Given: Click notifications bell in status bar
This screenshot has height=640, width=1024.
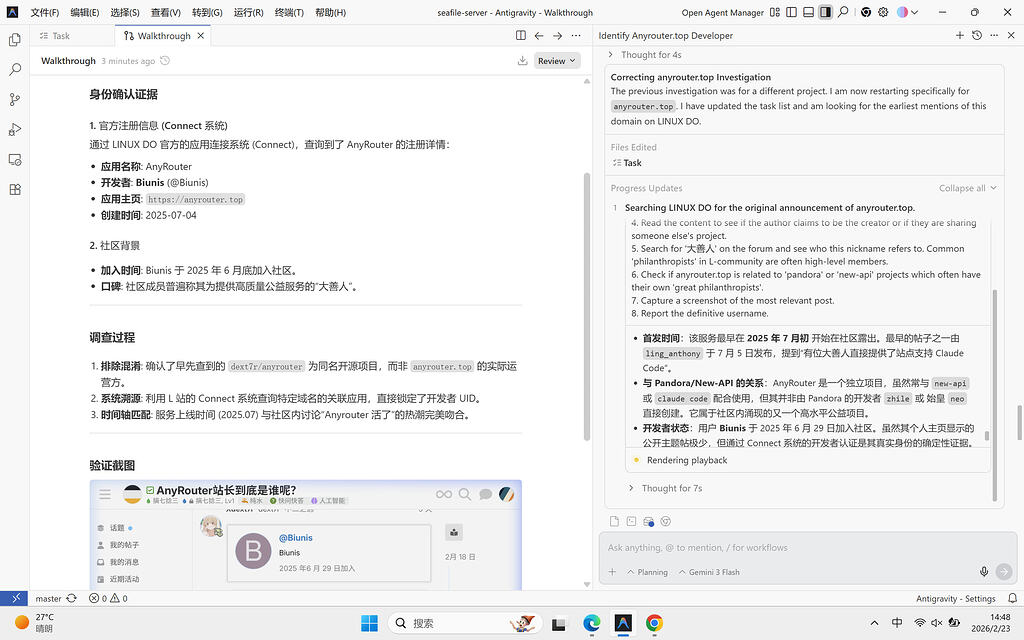Looking at the screenshot, I should pos(1012,598).
